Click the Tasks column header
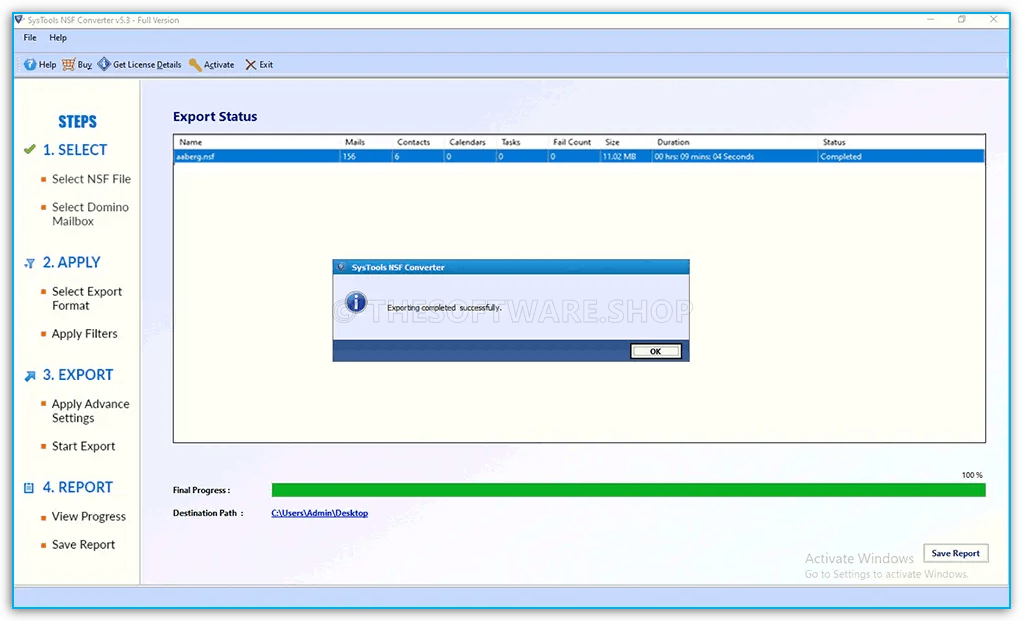Viewport: 1023px width, 621px height. coord(511,142)
